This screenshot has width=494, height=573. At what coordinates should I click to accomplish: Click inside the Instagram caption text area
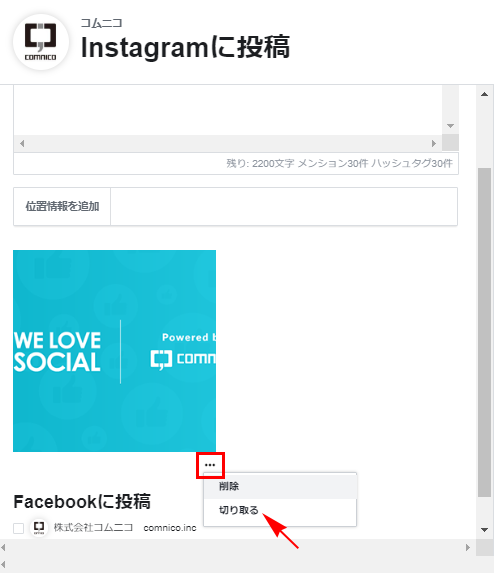[228, 110]
